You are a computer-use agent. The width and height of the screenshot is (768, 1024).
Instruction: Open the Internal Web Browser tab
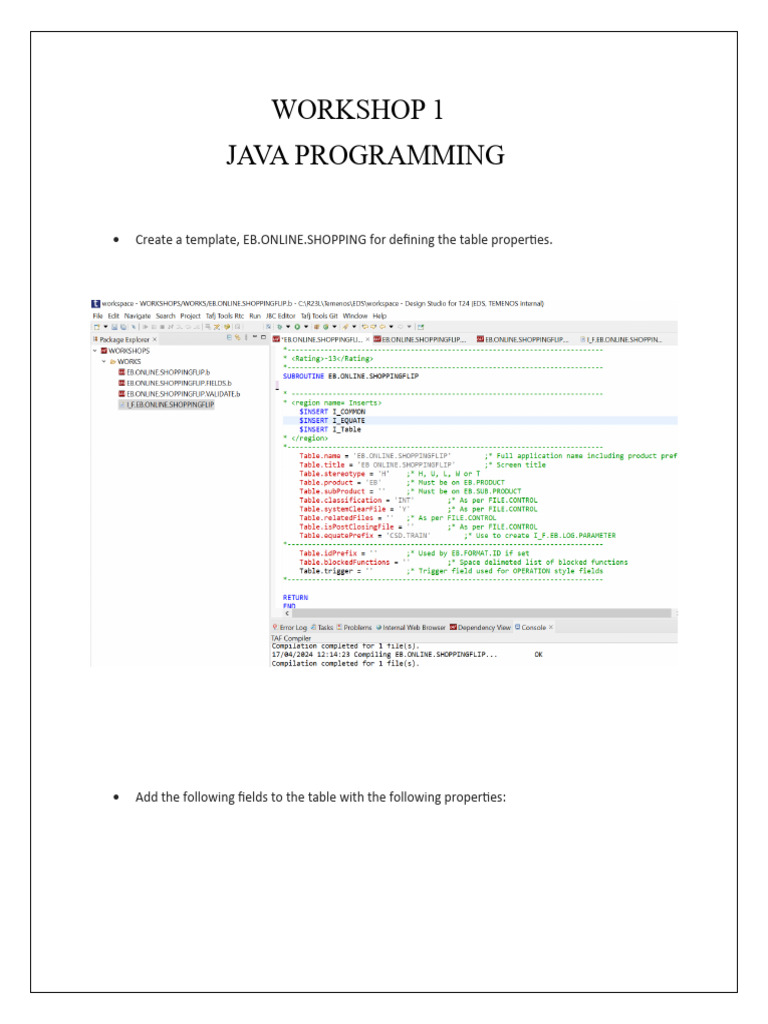click(x=411, y=628)
